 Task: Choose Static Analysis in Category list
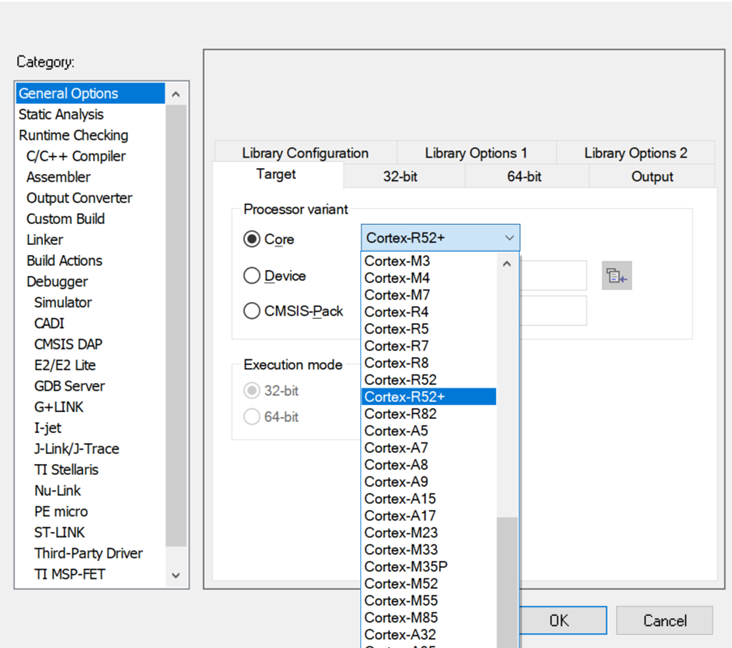(x=61, y=114)
